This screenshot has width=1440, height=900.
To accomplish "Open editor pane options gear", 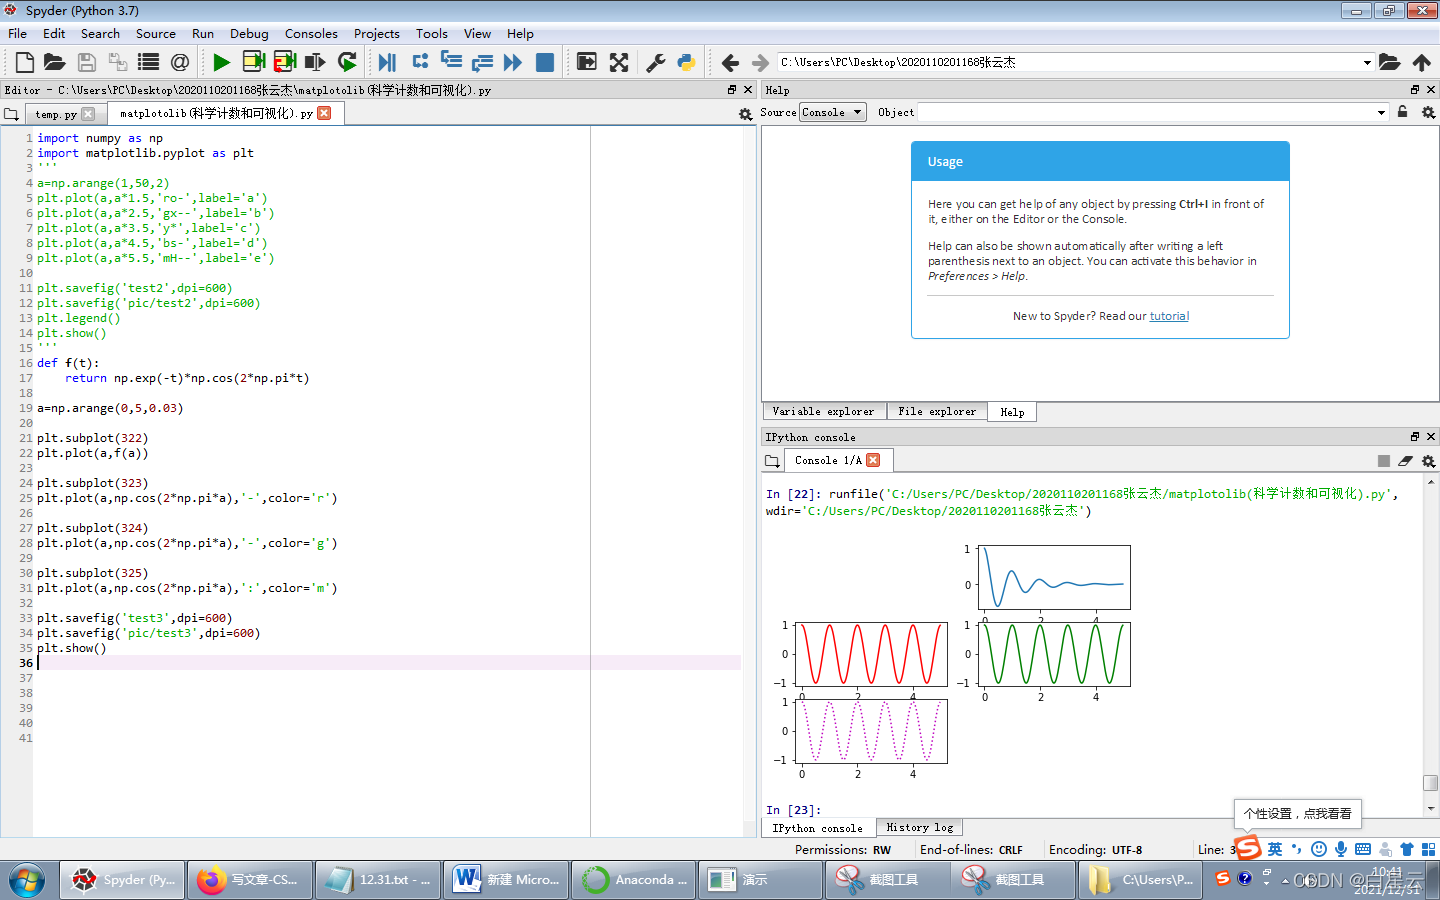I will [745, 114].
